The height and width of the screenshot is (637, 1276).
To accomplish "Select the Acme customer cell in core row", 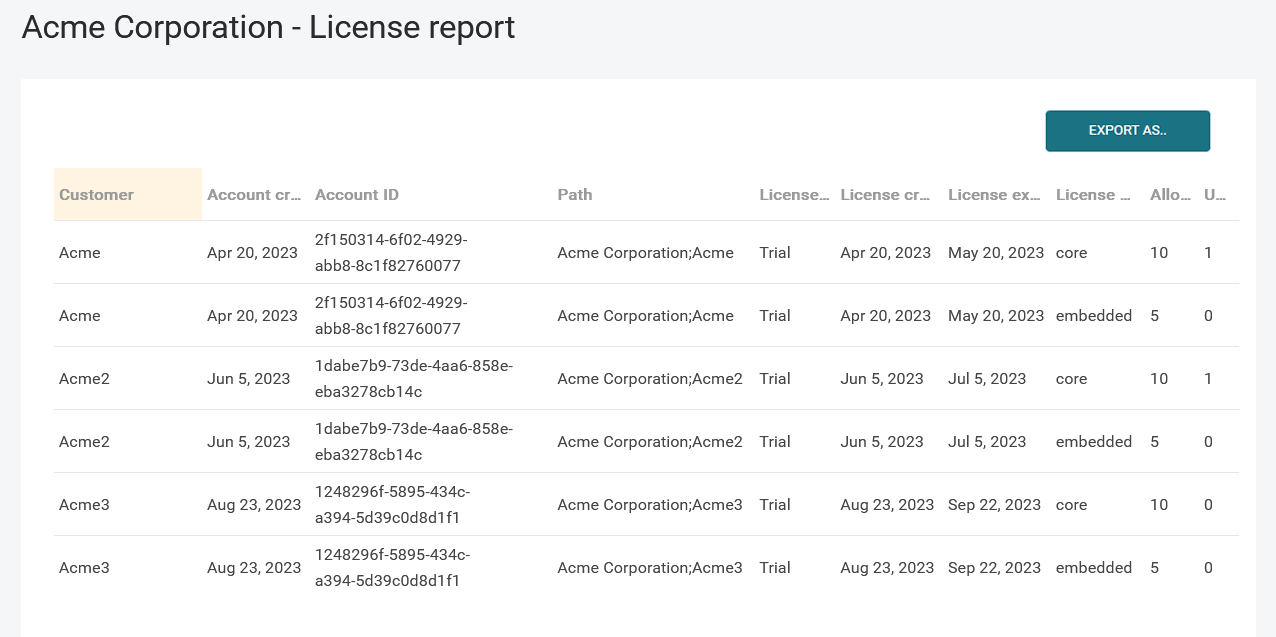I will click(x=80, y=253).
